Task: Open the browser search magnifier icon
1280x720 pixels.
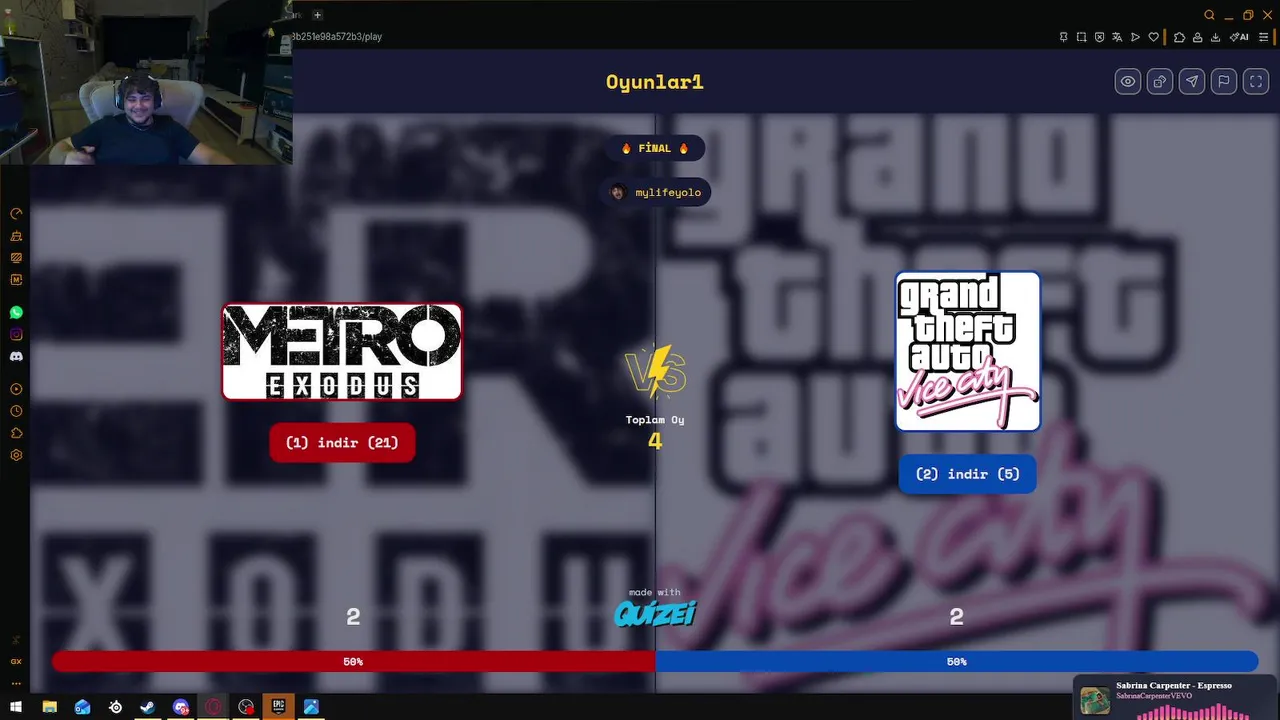Action: coord(1209,15)
